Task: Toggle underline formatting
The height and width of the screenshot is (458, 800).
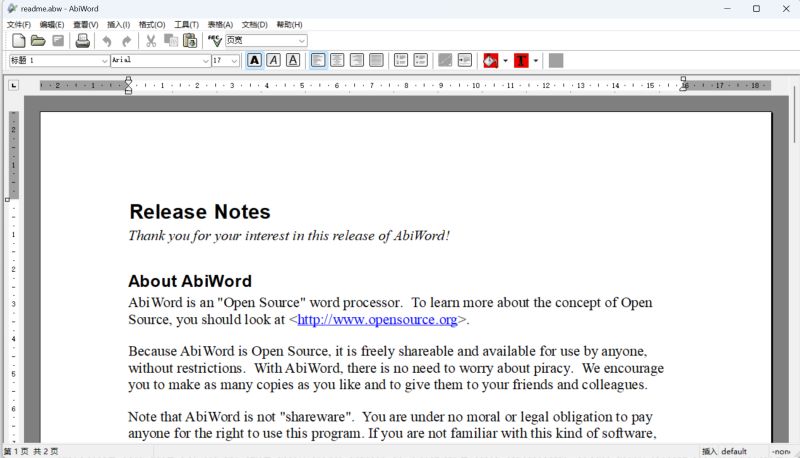Action: pos(293,61)
